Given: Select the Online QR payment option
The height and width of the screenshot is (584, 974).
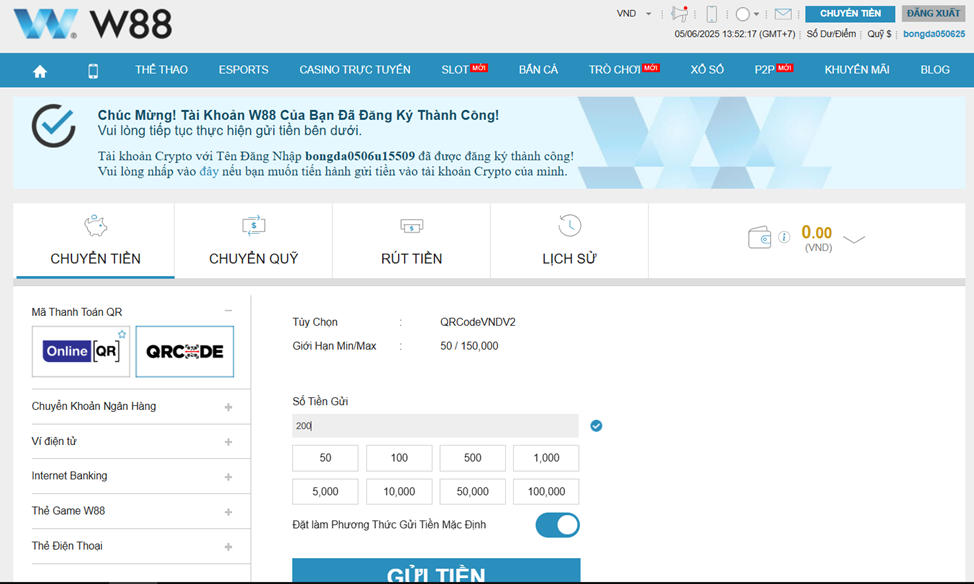Looking at the screenshot, I should [x=81, y=352].
